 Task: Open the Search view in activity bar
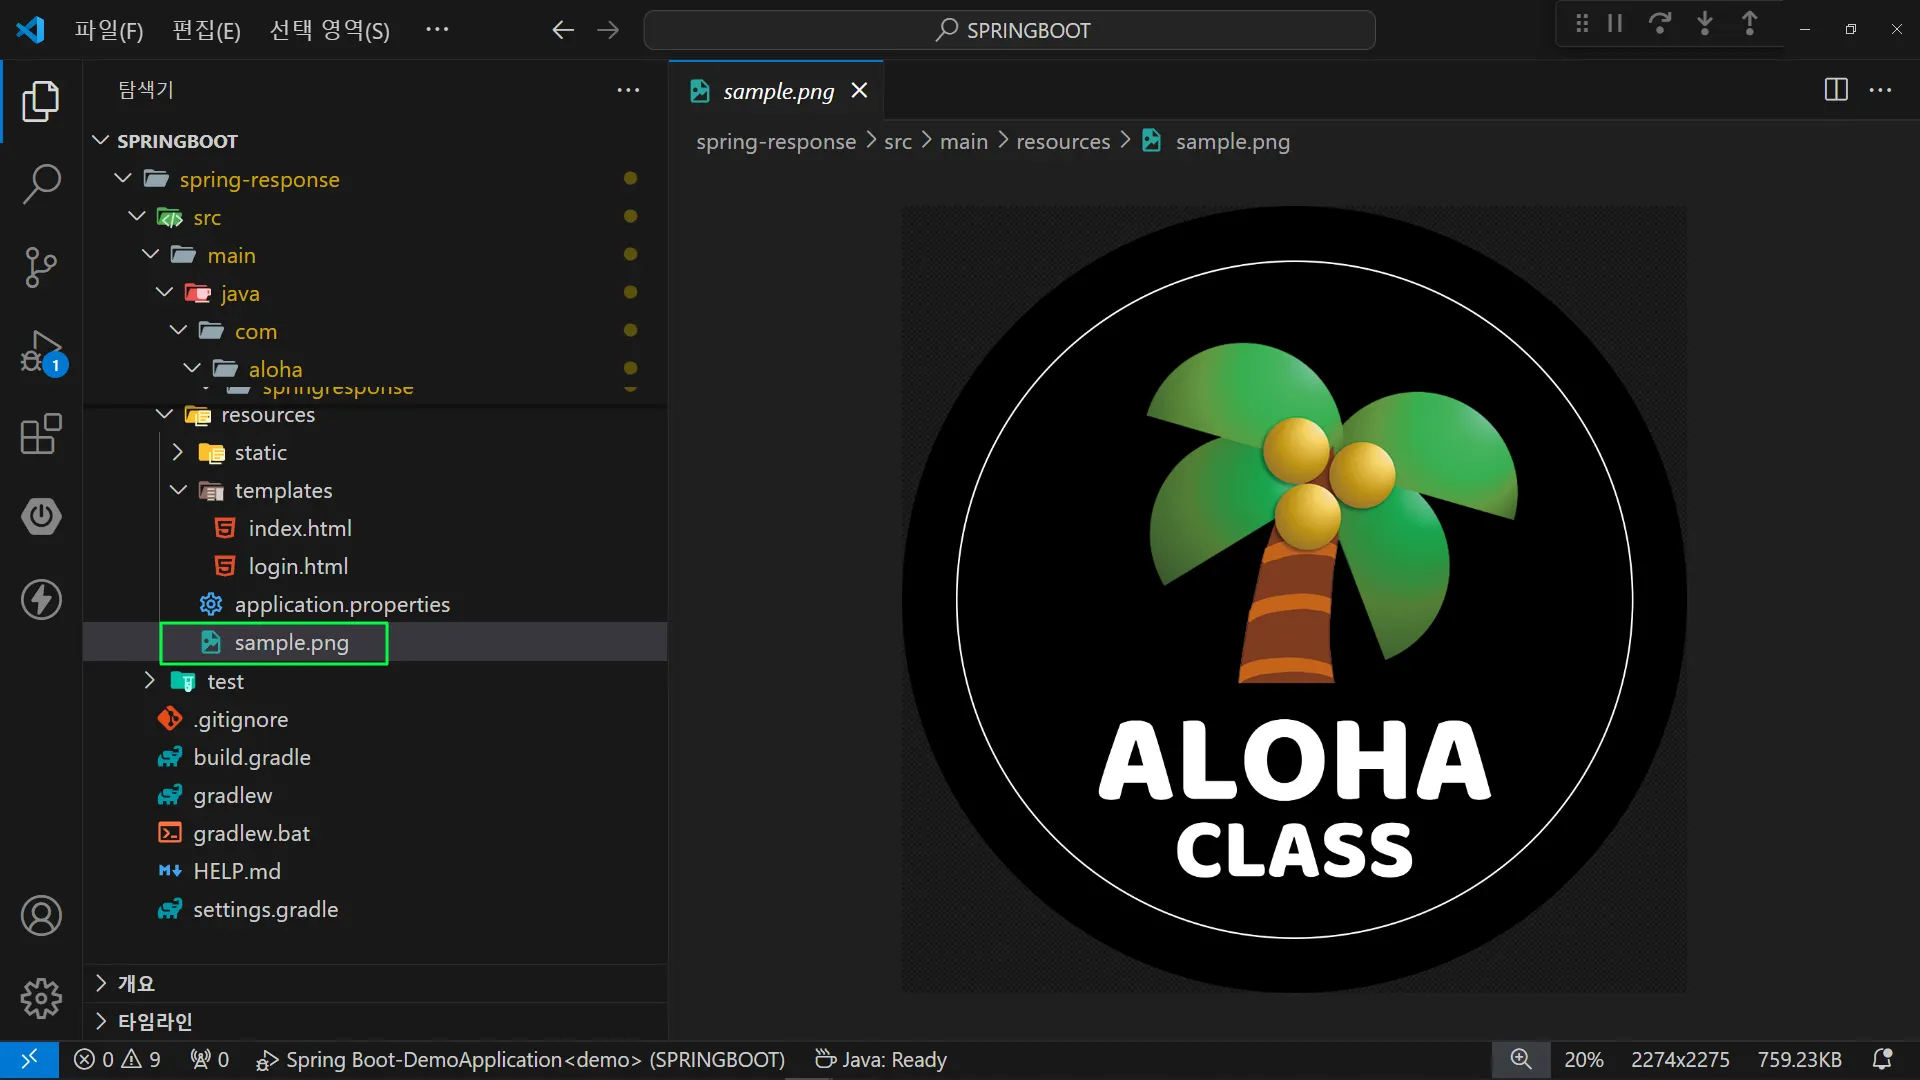click(x=41, y=184)
